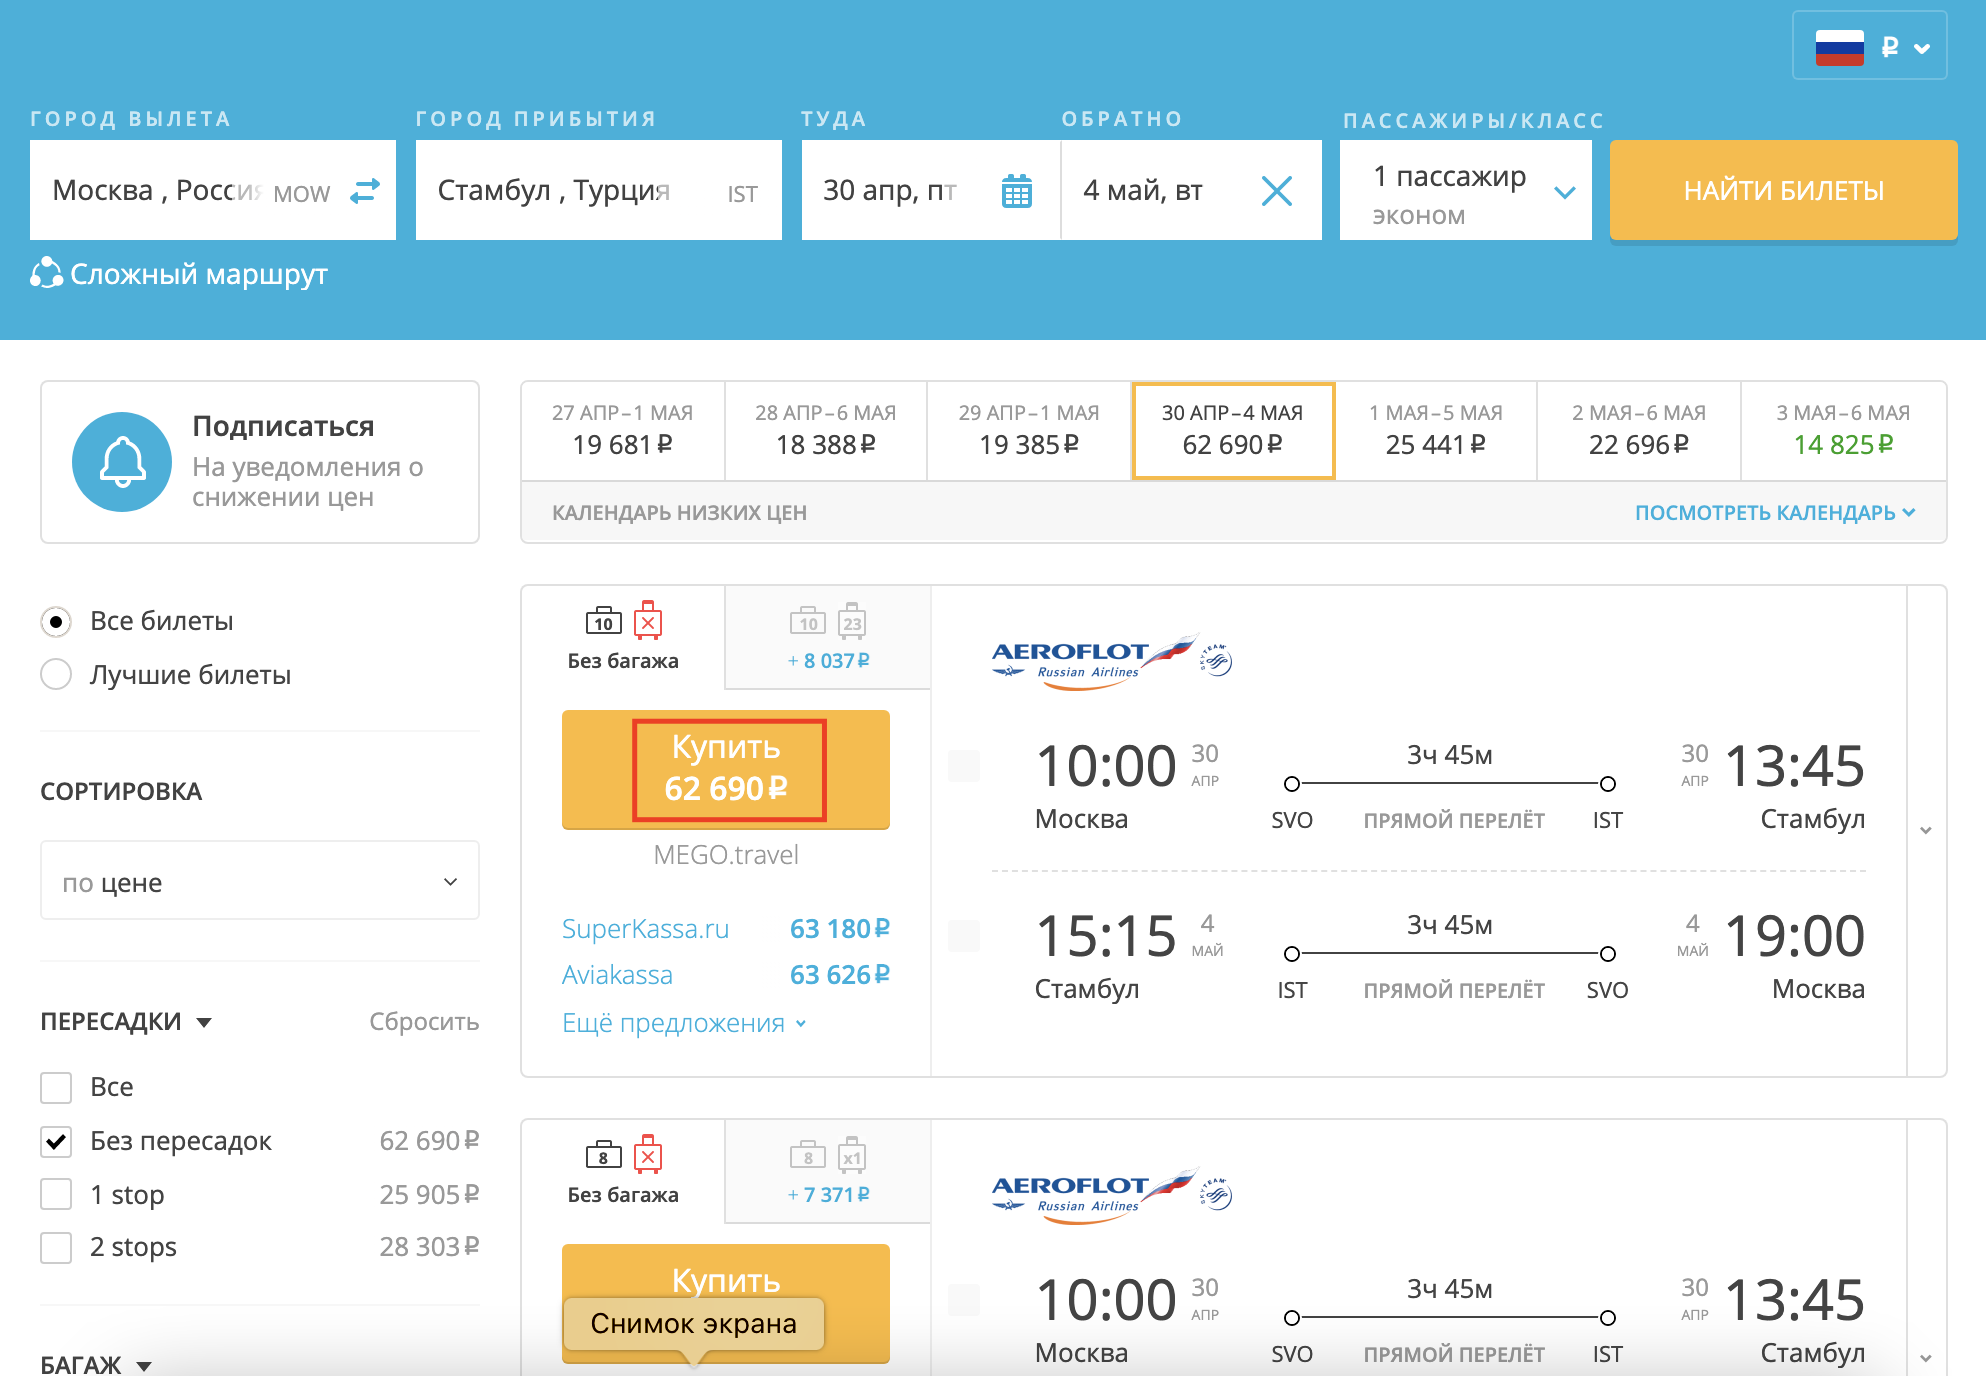Clear the return date with X icon

(x=1277, y=191)
